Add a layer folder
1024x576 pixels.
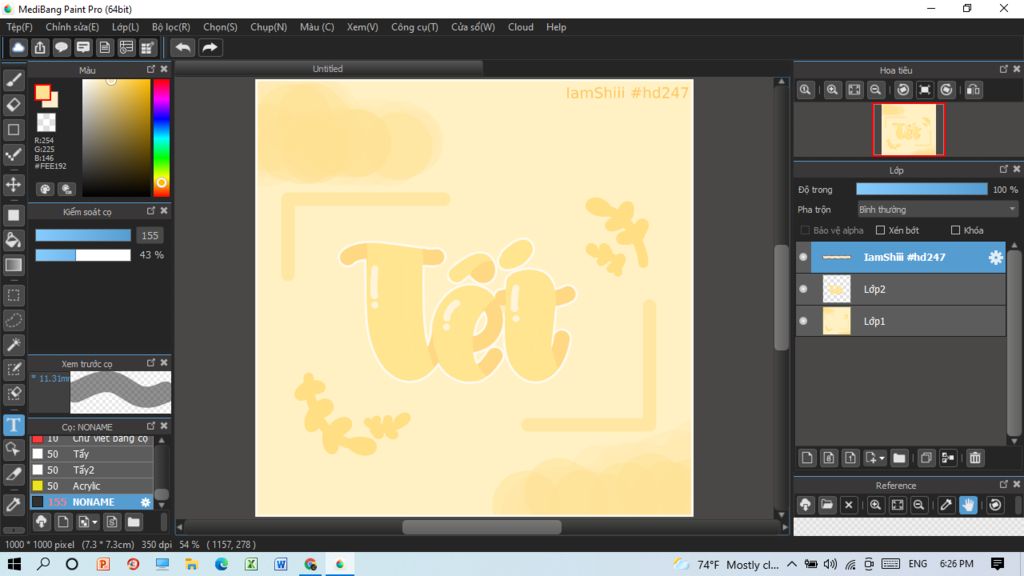pyautogui.click(x=899, y=458)
